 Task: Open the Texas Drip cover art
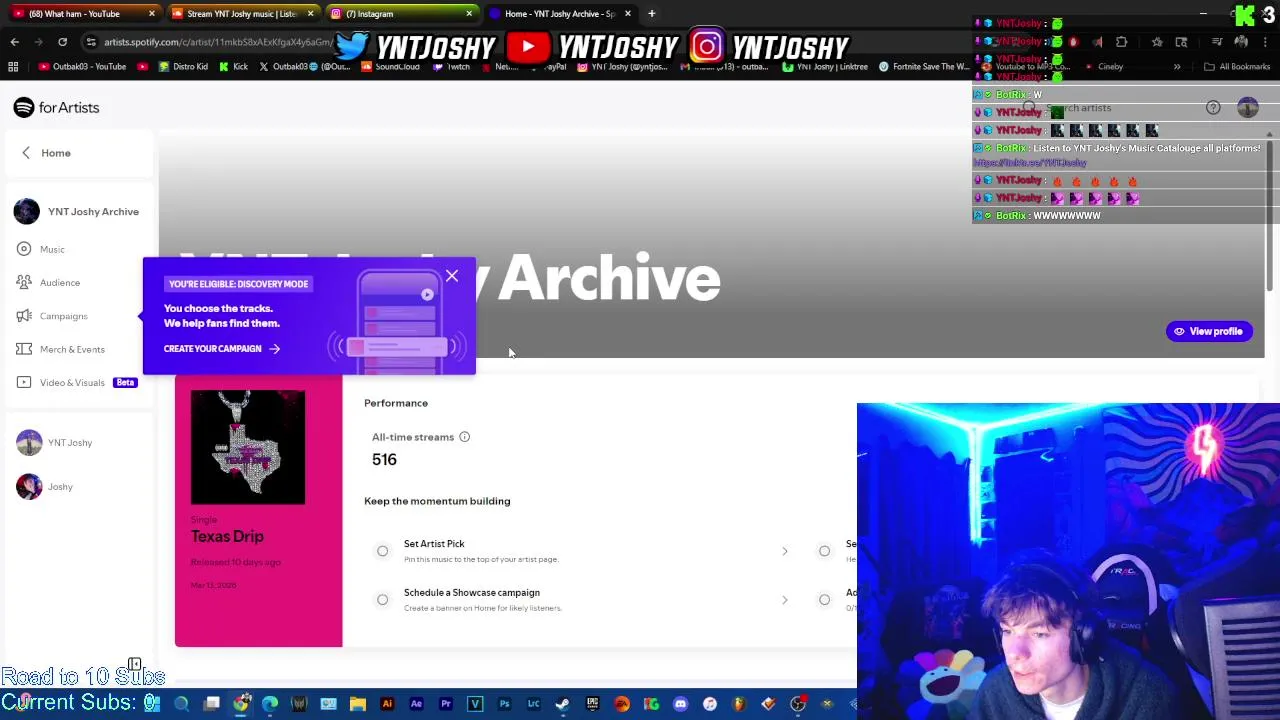[248, 447]
